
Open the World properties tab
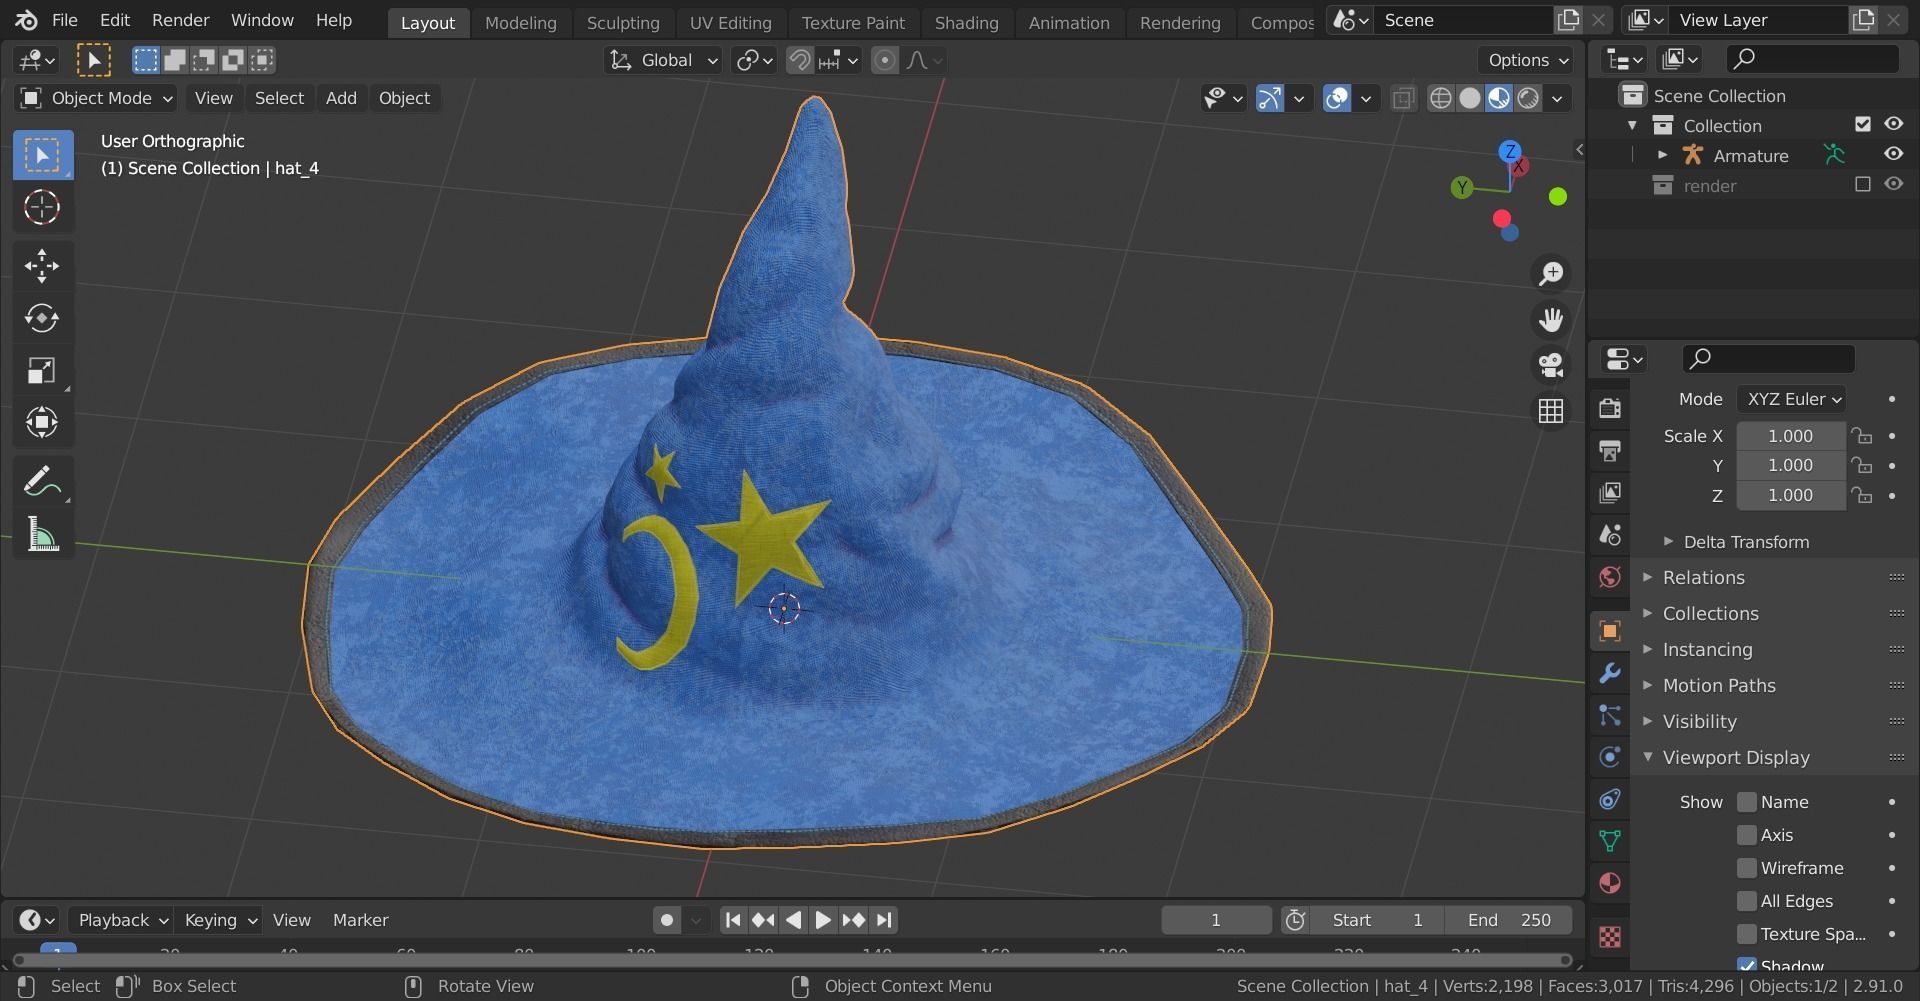tap(1610, 576)
